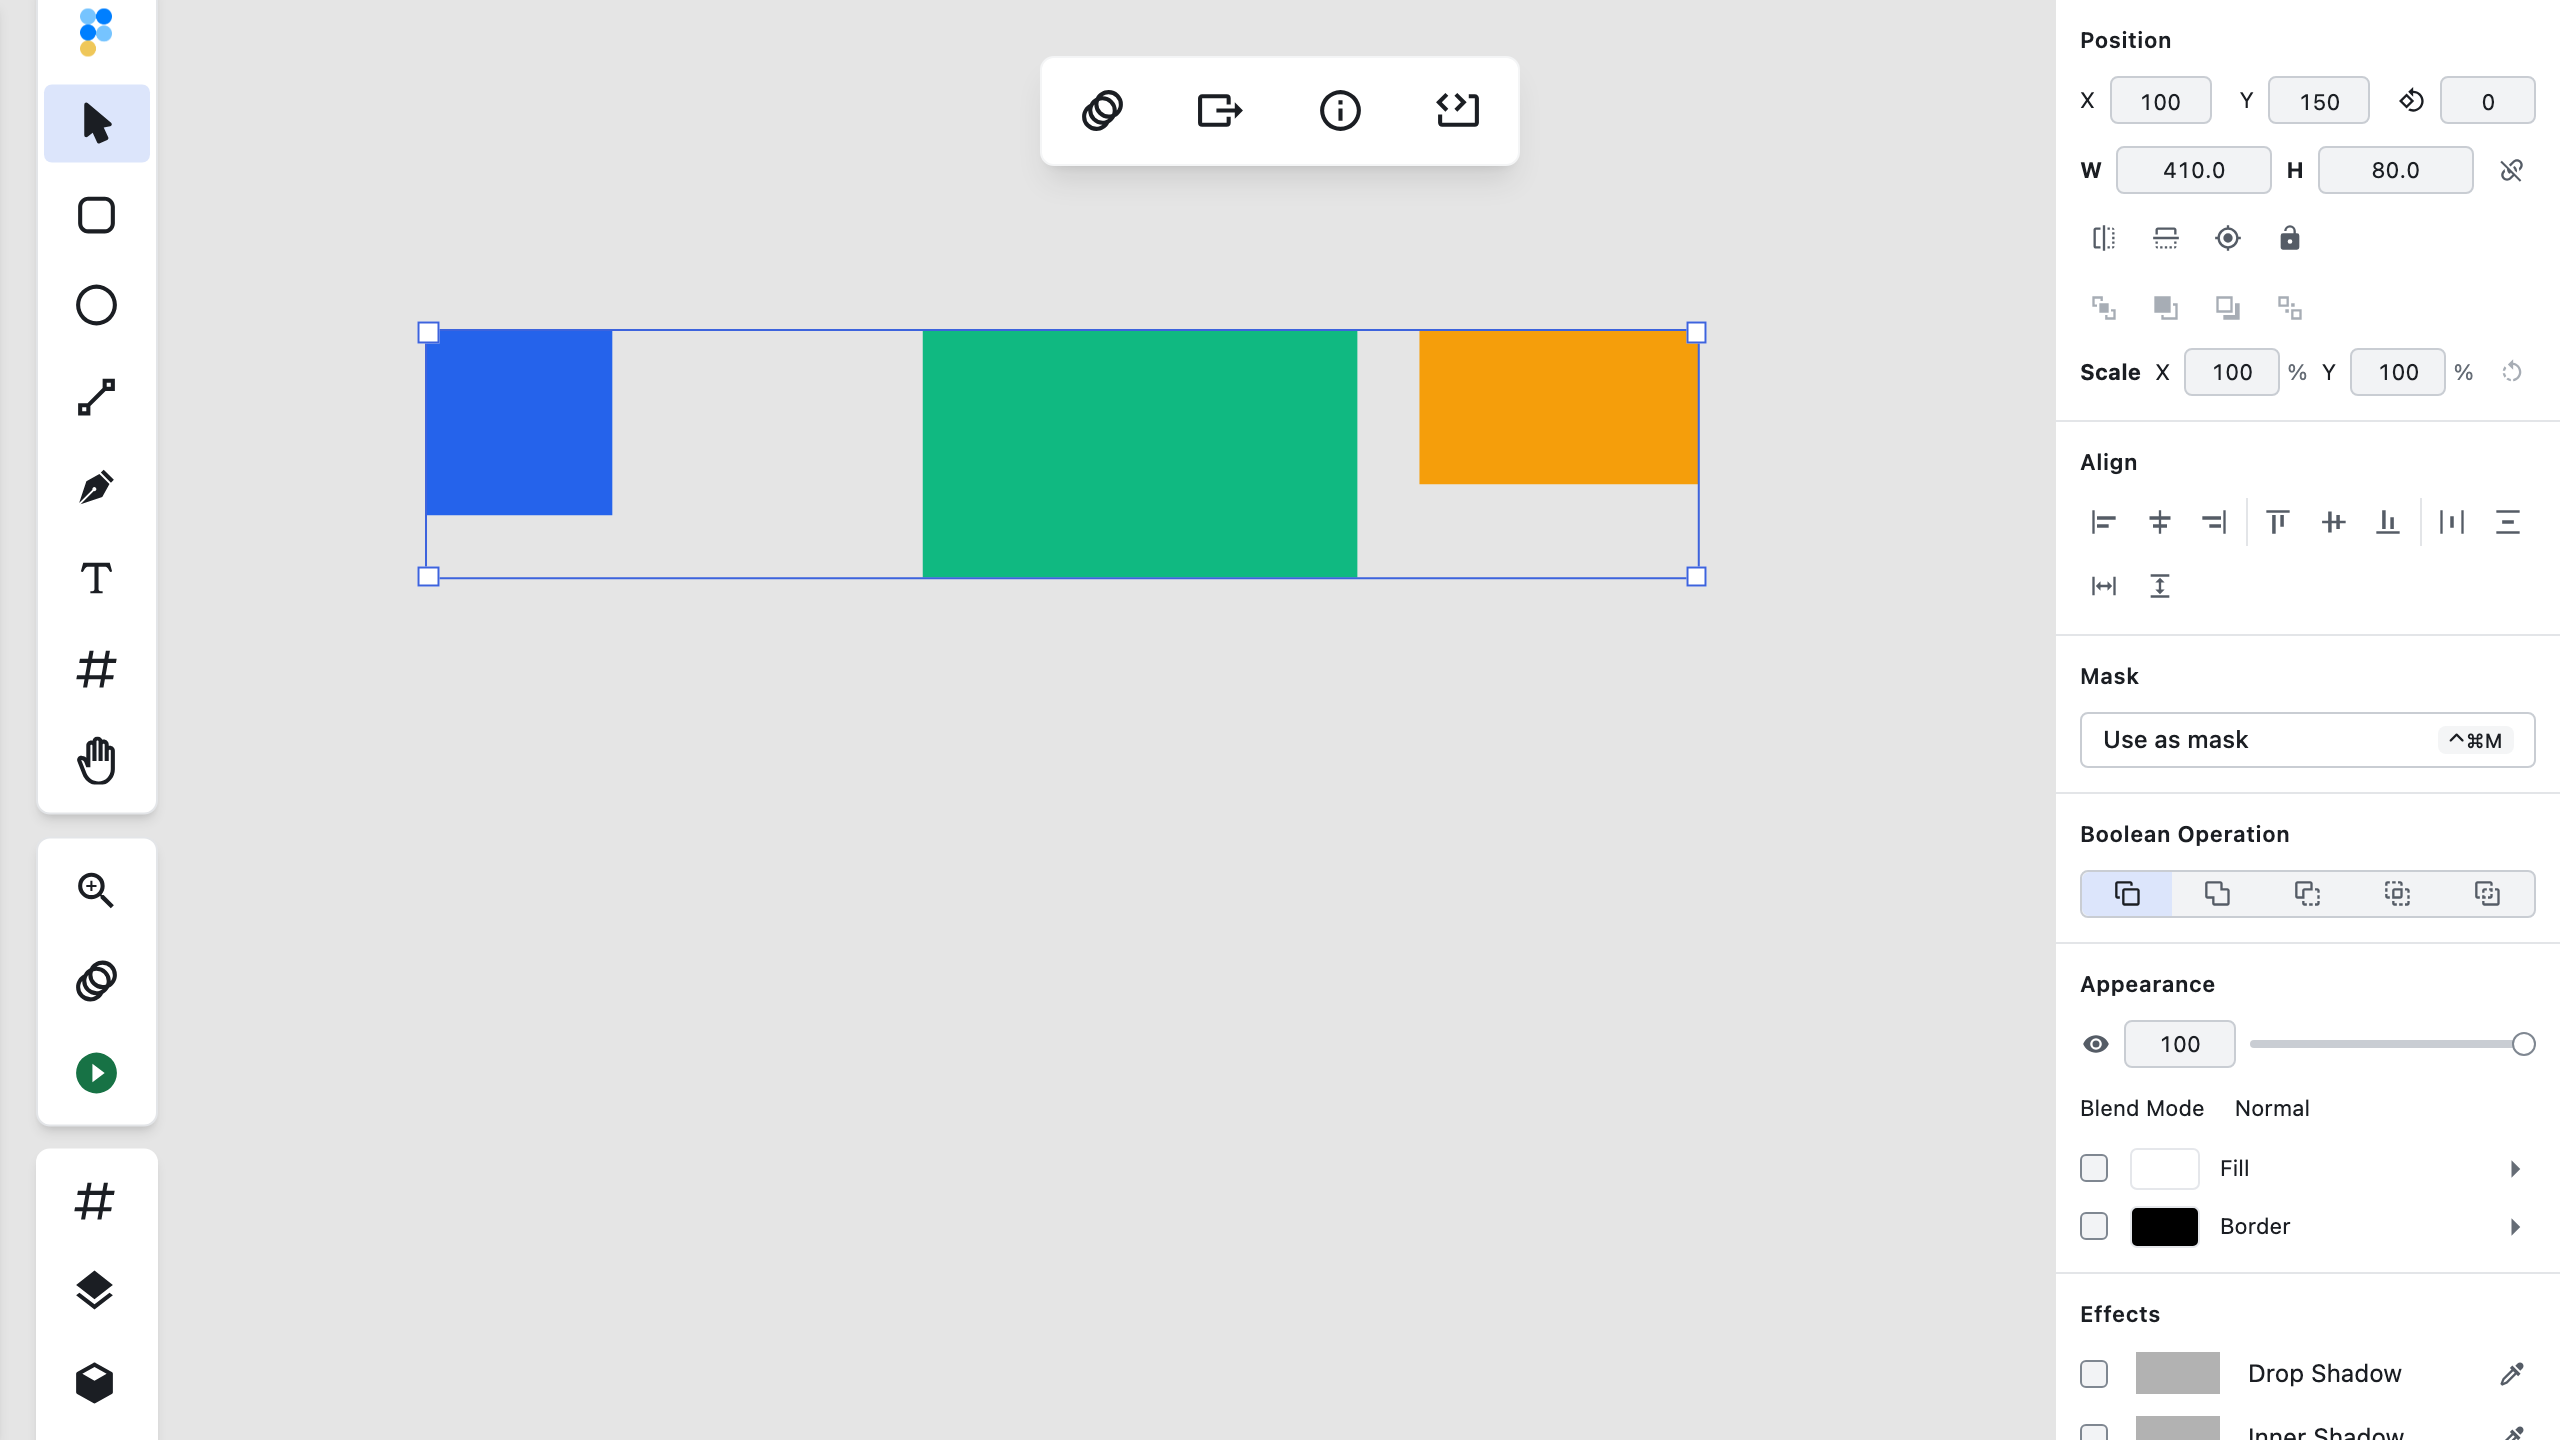Expand the Border options arrow
Viewport: 2560px width, 1440px height.
point(2515,1227)
